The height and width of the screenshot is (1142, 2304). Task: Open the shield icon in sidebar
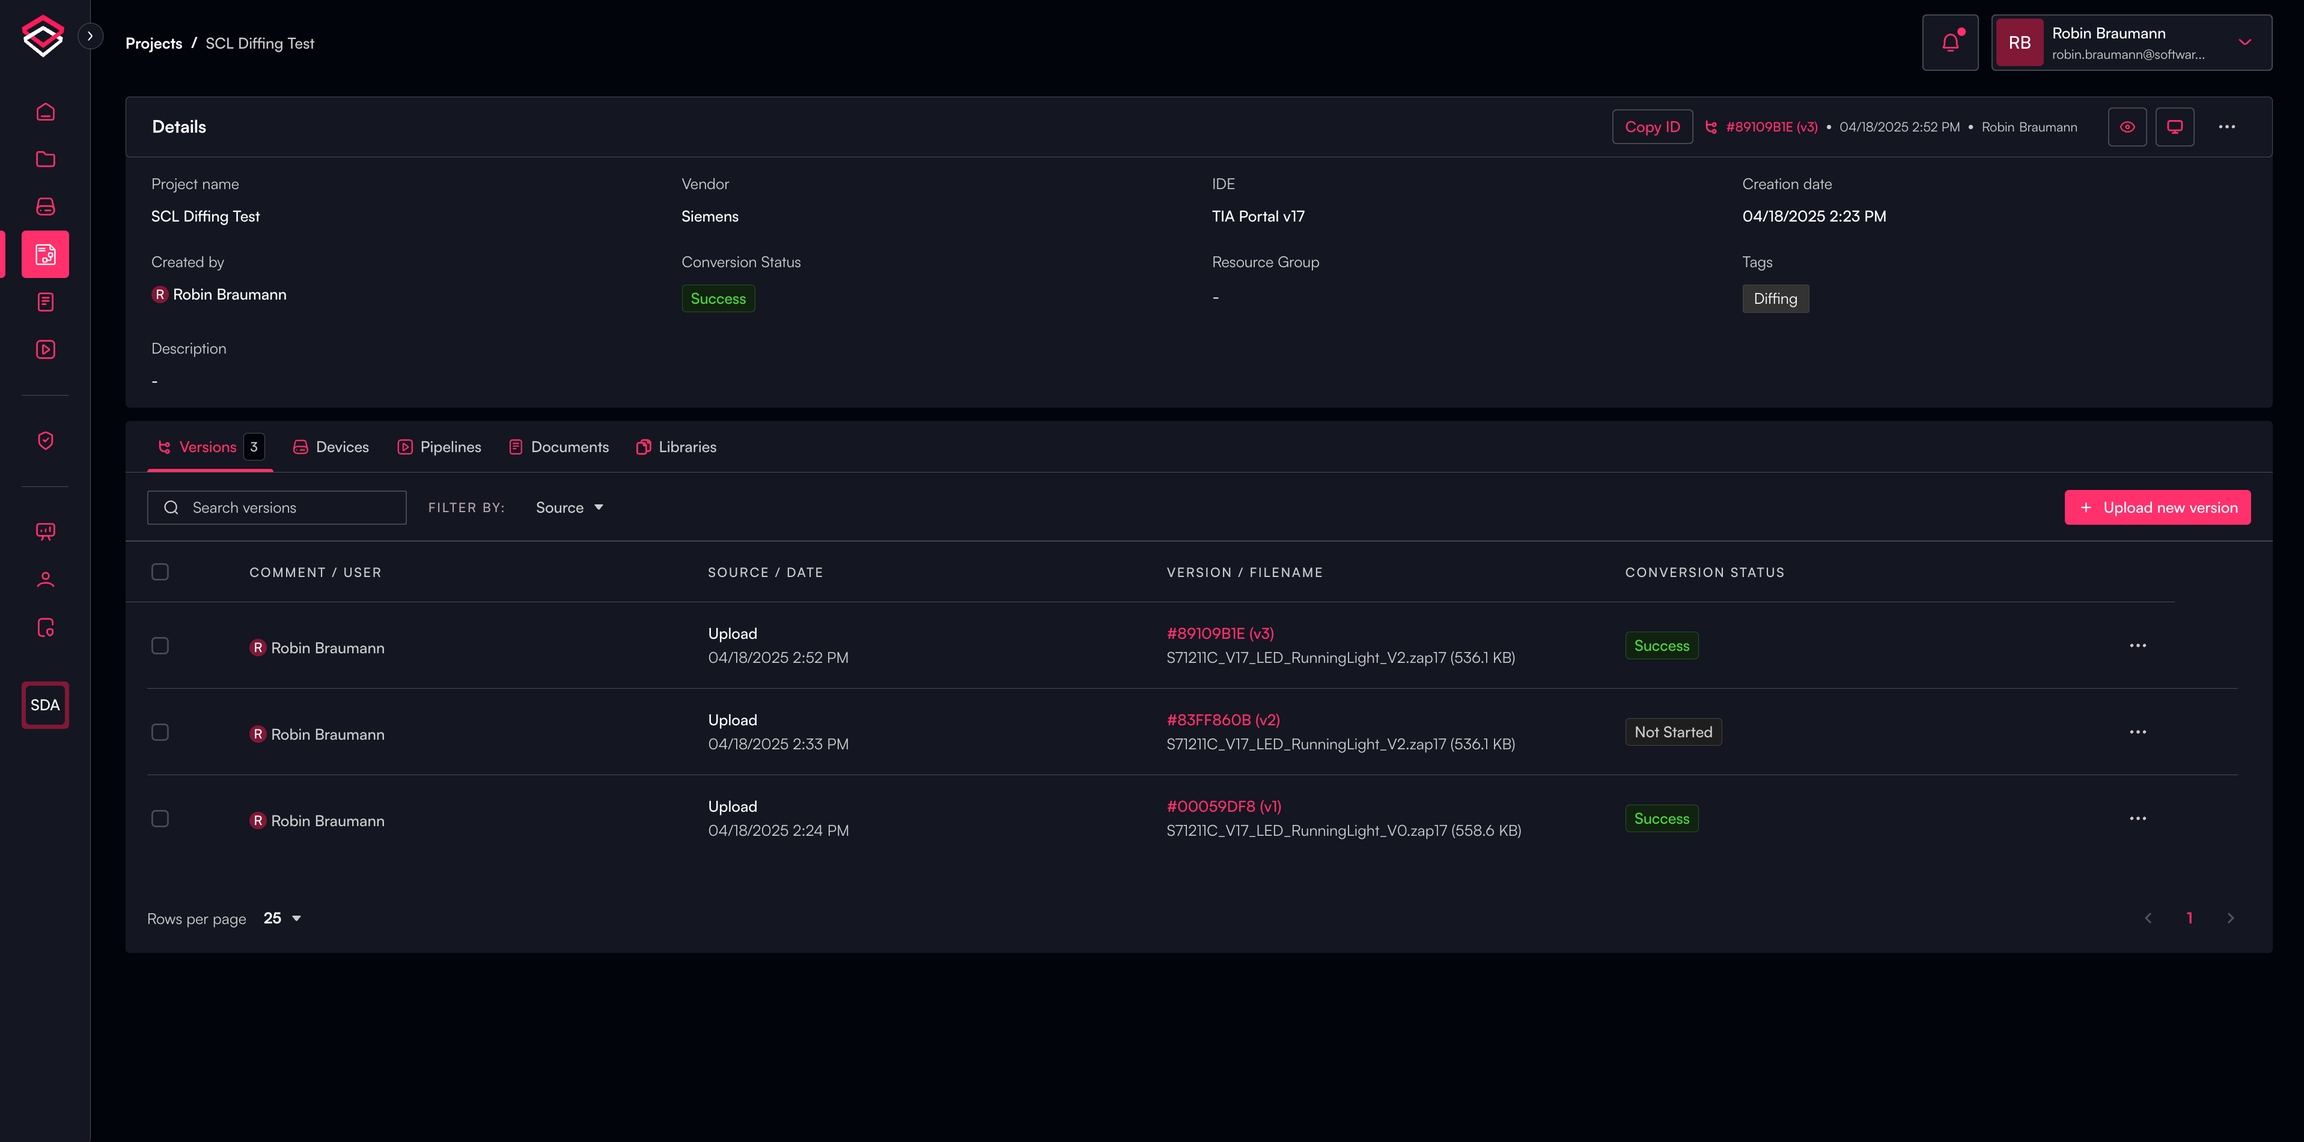45,441
